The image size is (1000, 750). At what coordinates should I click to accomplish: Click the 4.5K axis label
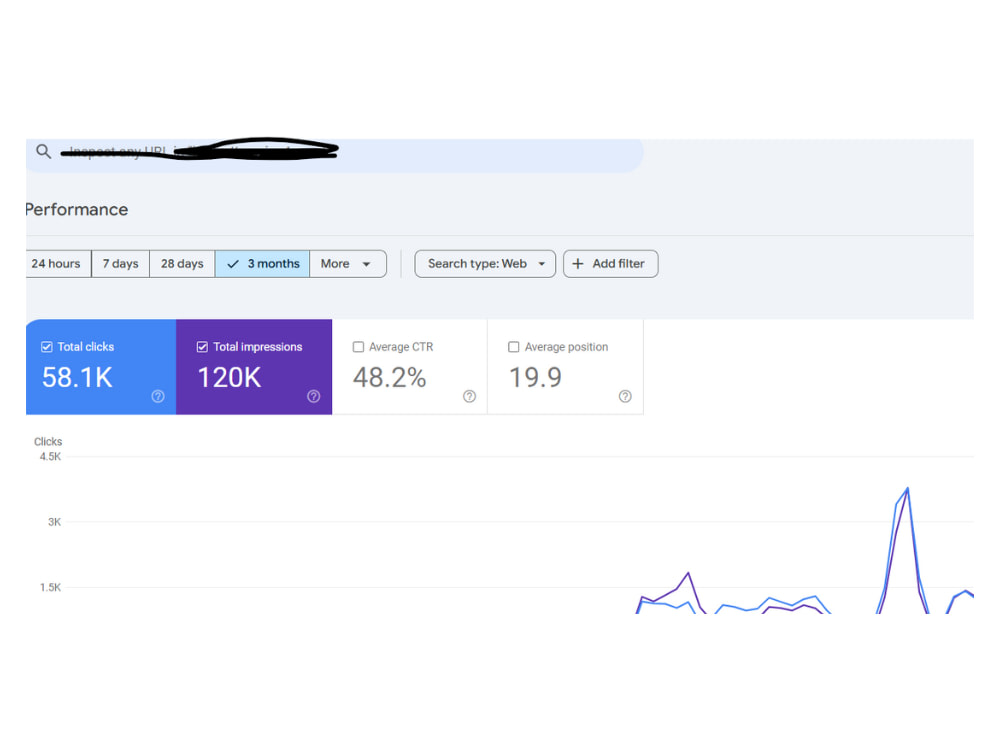50,457
